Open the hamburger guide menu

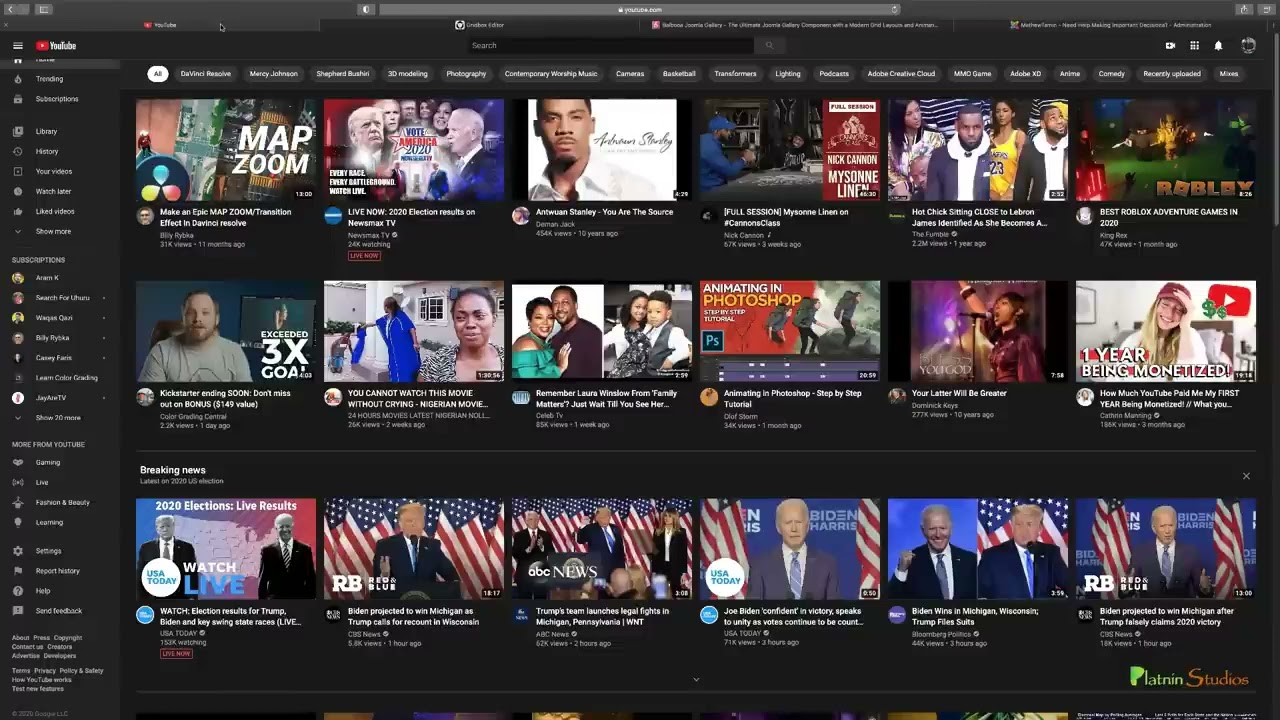pyautogui.click(x=17, y=46)
